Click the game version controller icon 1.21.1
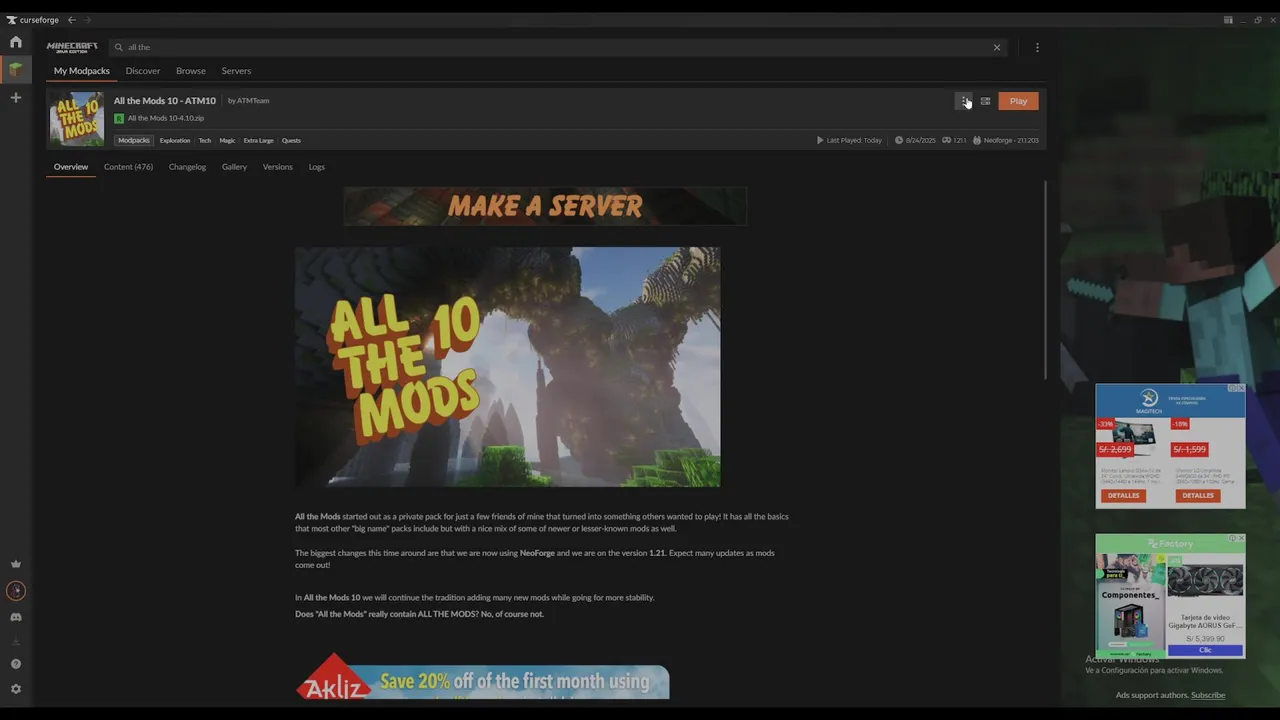This screenshot has height=720, width=1280. click(946, 141)
